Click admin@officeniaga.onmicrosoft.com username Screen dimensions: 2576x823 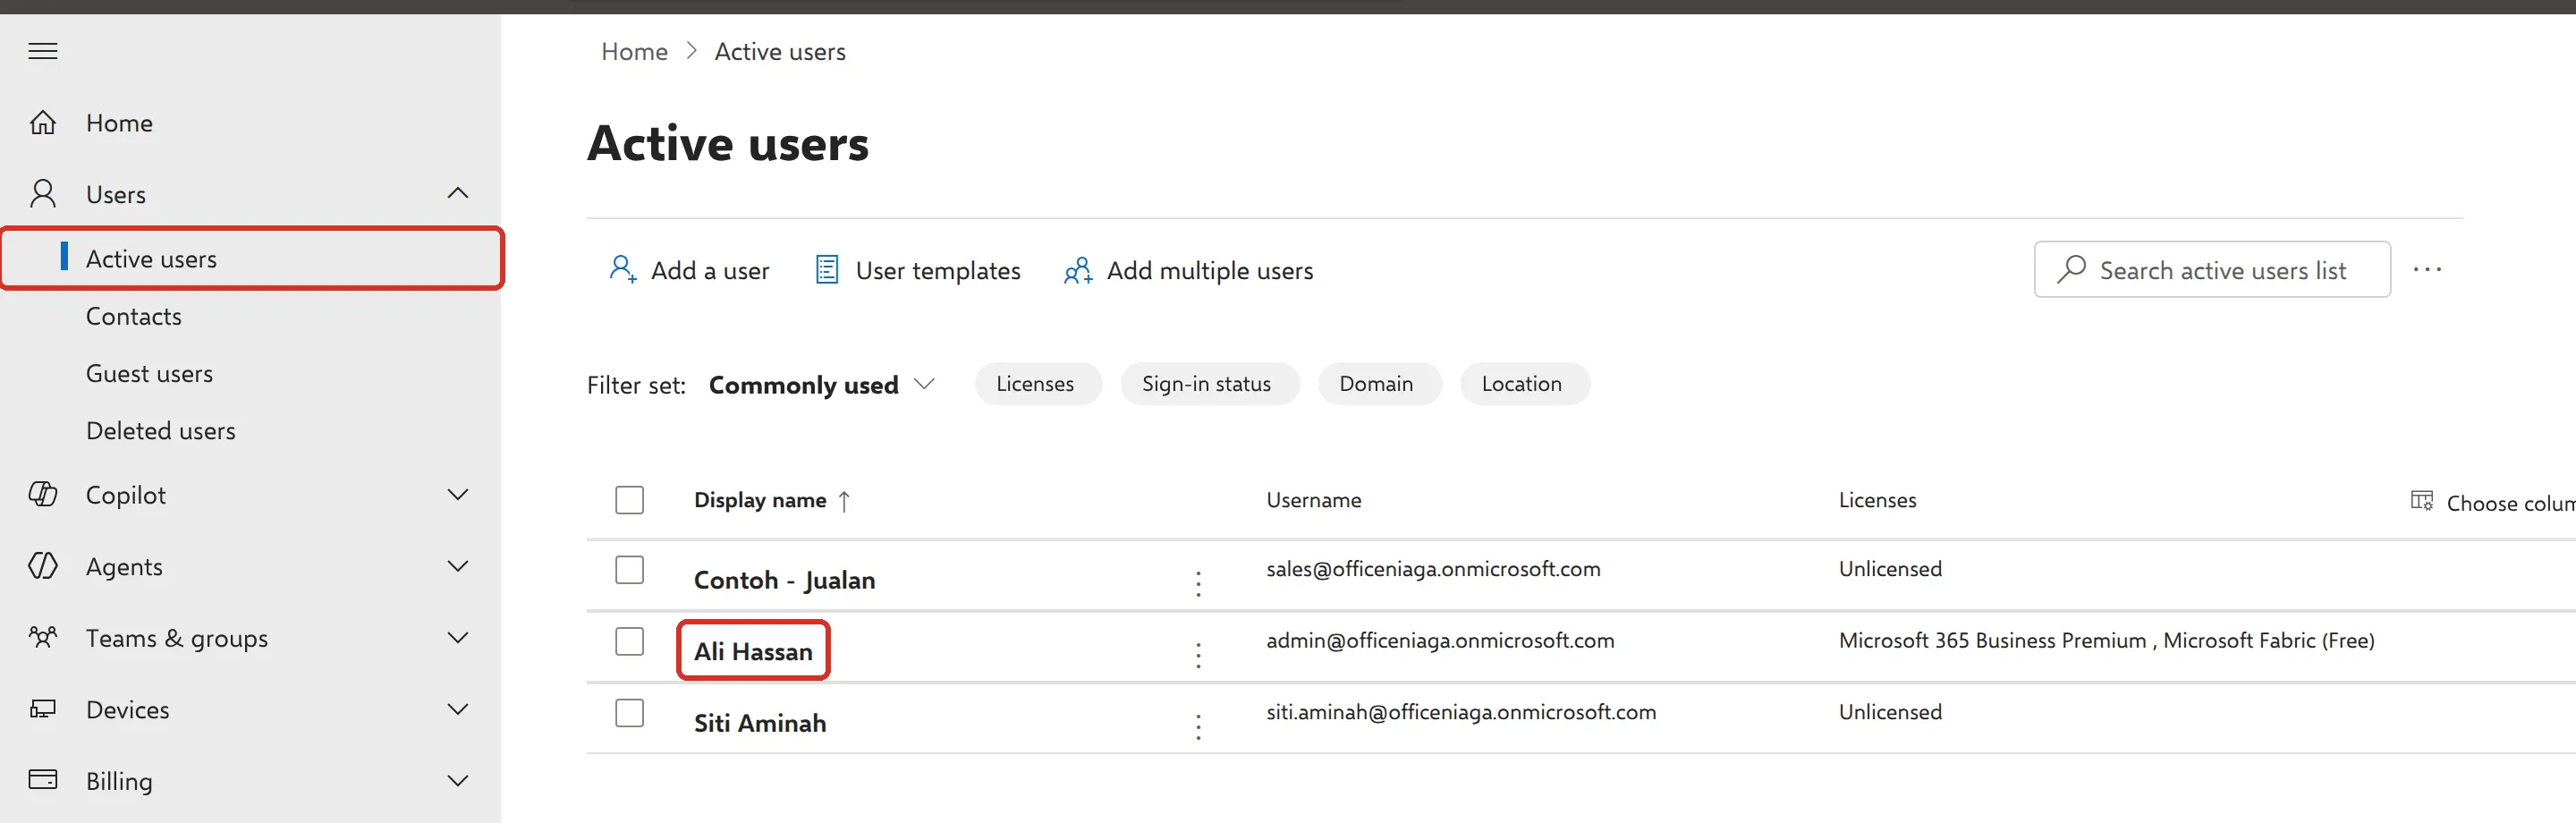[x=1440, y=641]
